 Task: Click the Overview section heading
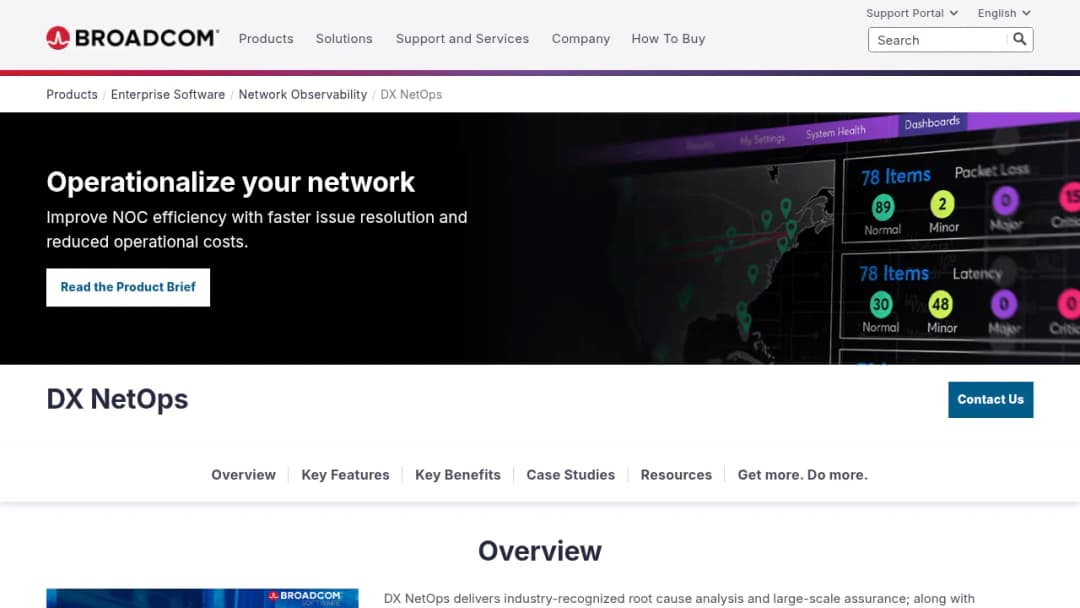point(540,551)
